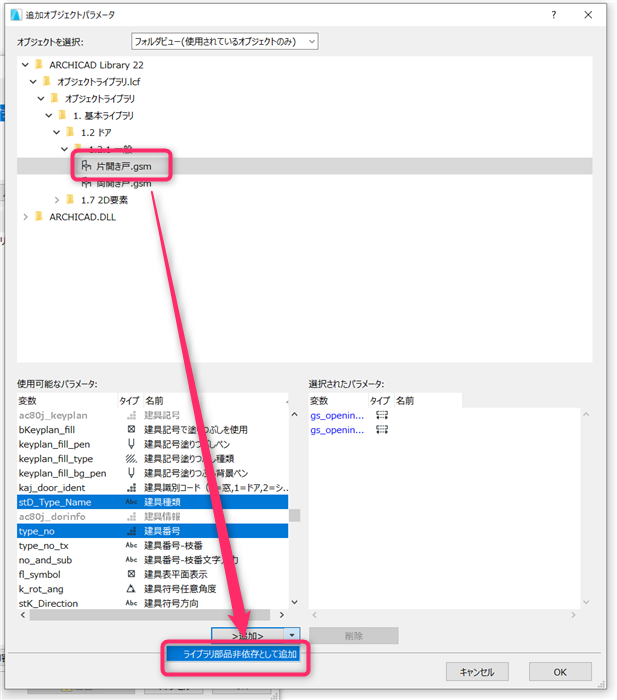Click the integer type icon for kaj_door_ident
The image size is (617, 700).
click(x=131, y=488)
